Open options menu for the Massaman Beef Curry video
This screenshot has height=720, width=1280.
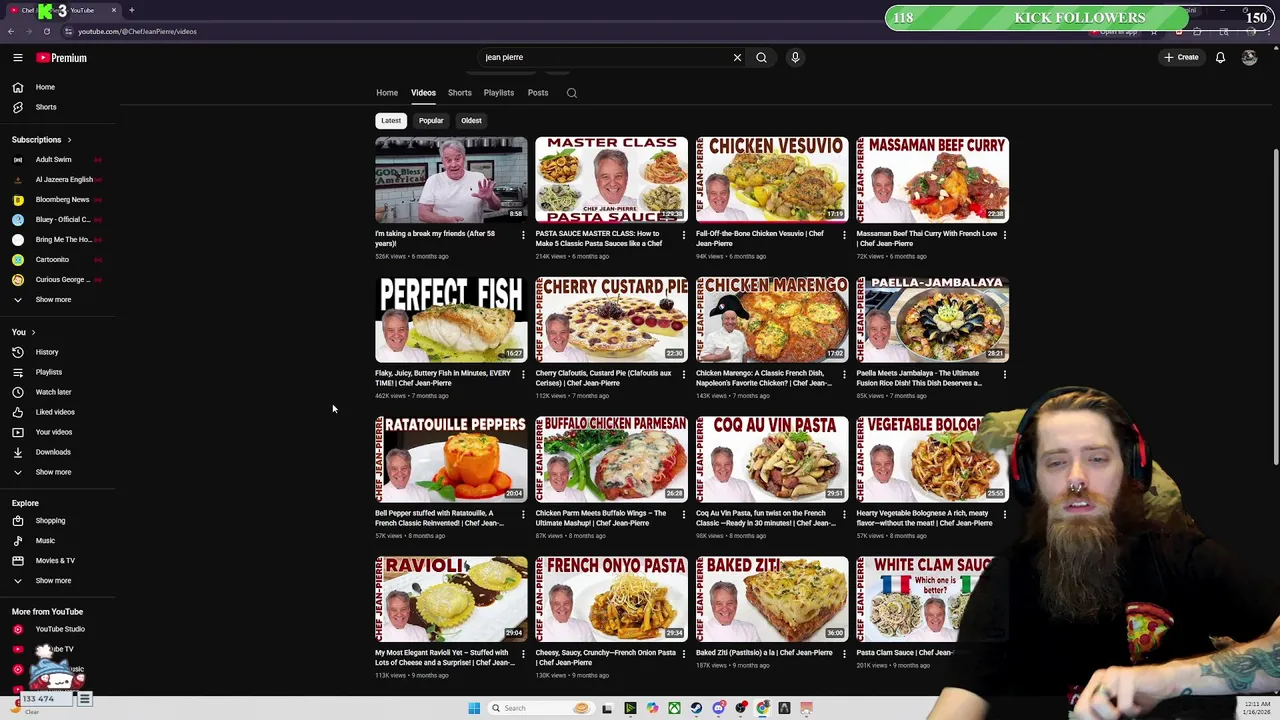1005,235
